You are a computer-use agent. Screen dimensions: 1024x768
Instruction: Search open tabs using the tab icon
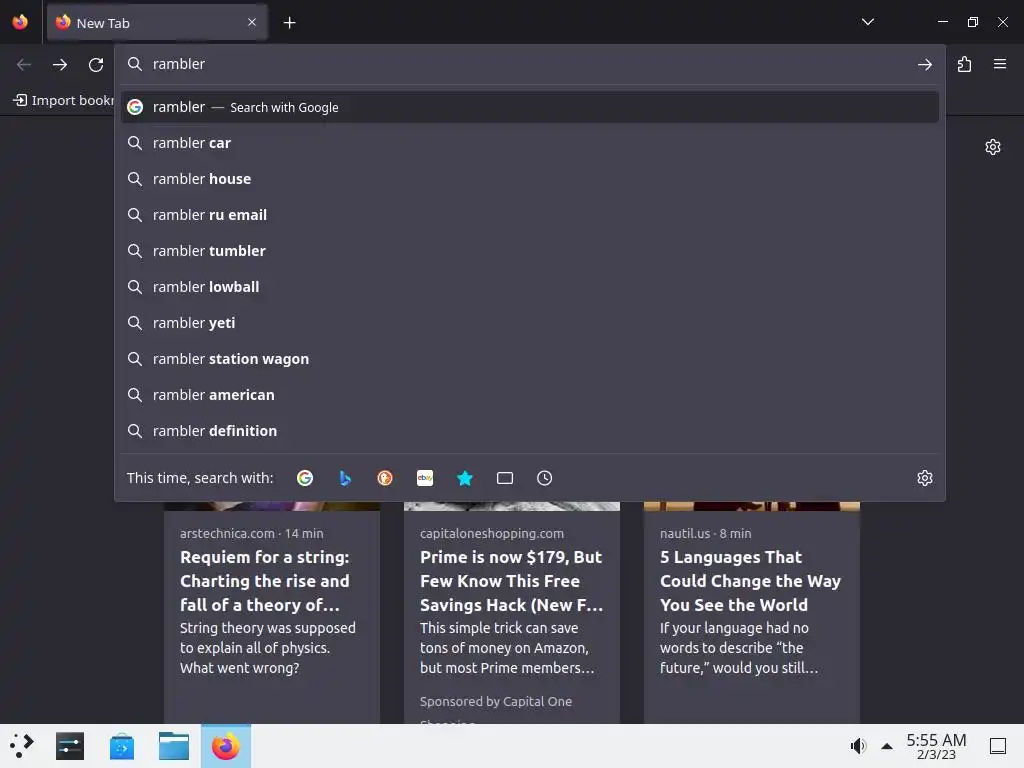tap(505, 478)
